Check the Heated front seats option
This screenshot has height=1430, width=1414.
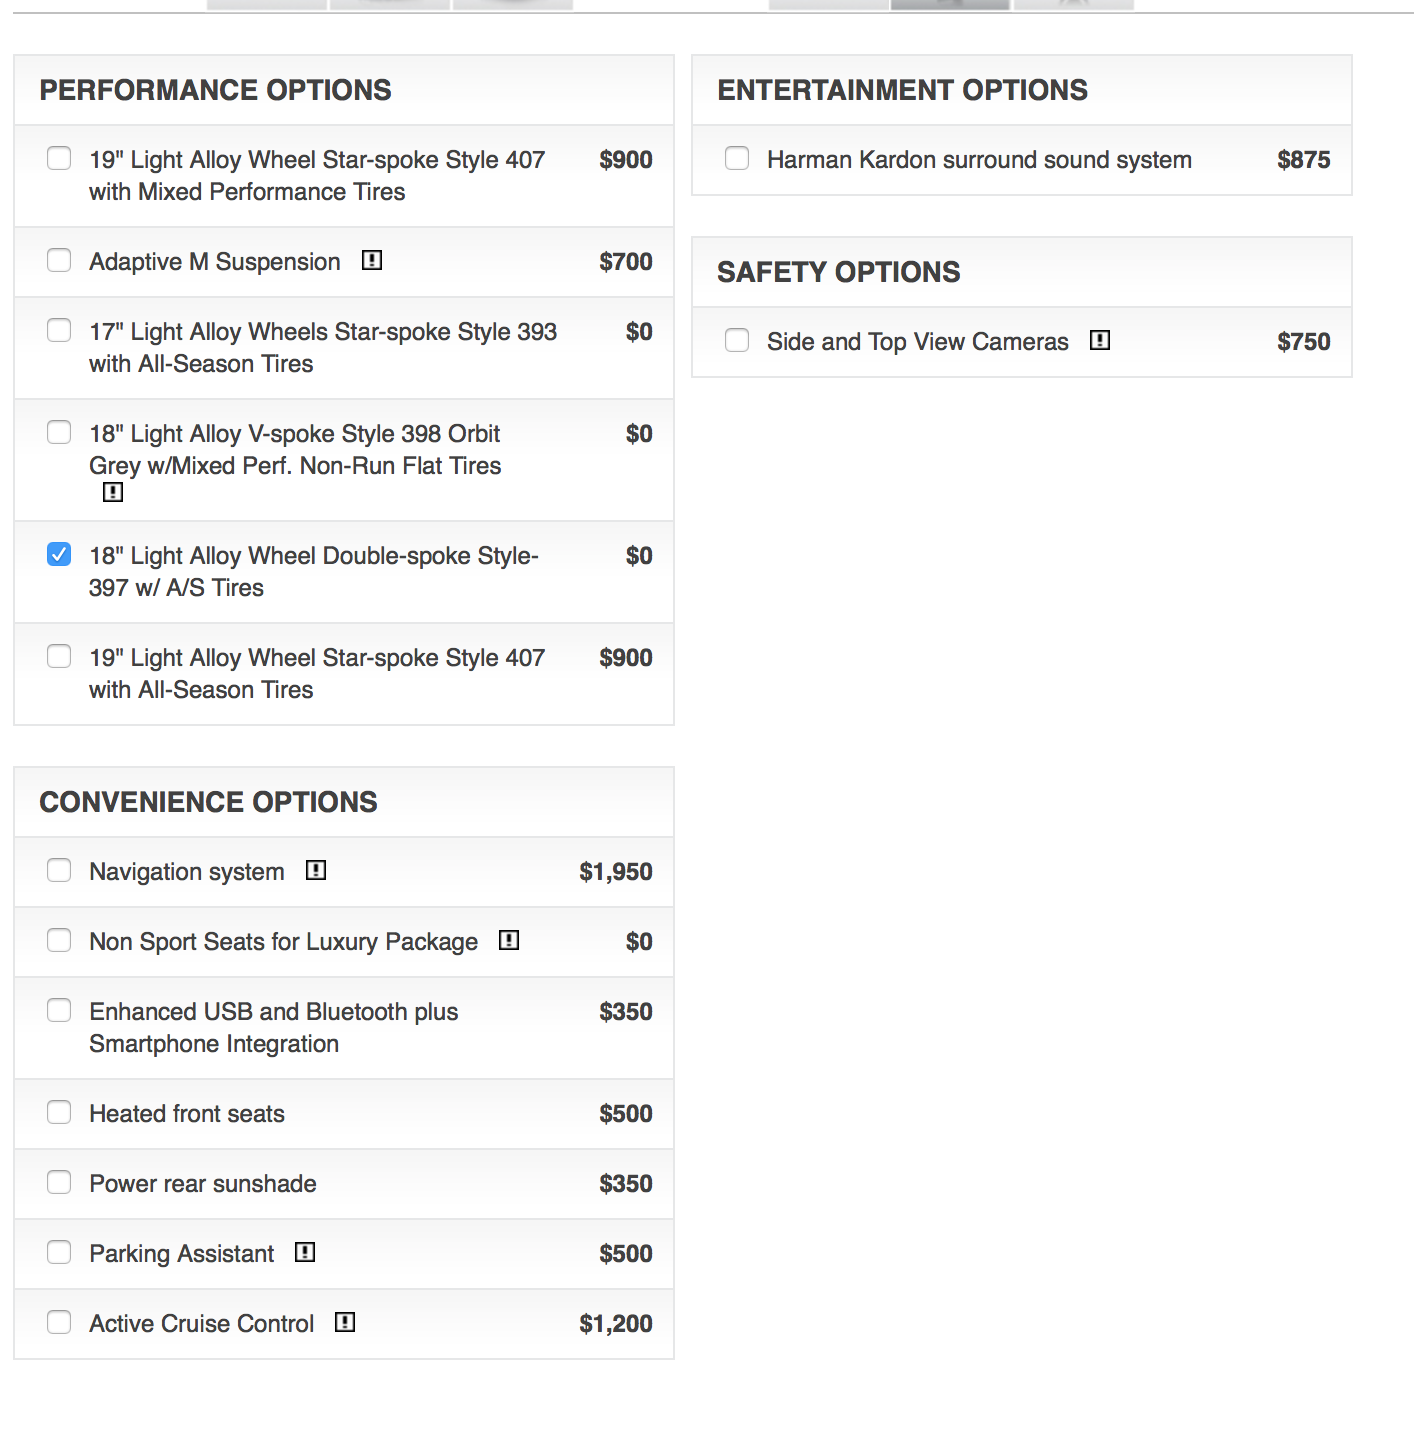pyautogui.click(x=59, y=1112)
